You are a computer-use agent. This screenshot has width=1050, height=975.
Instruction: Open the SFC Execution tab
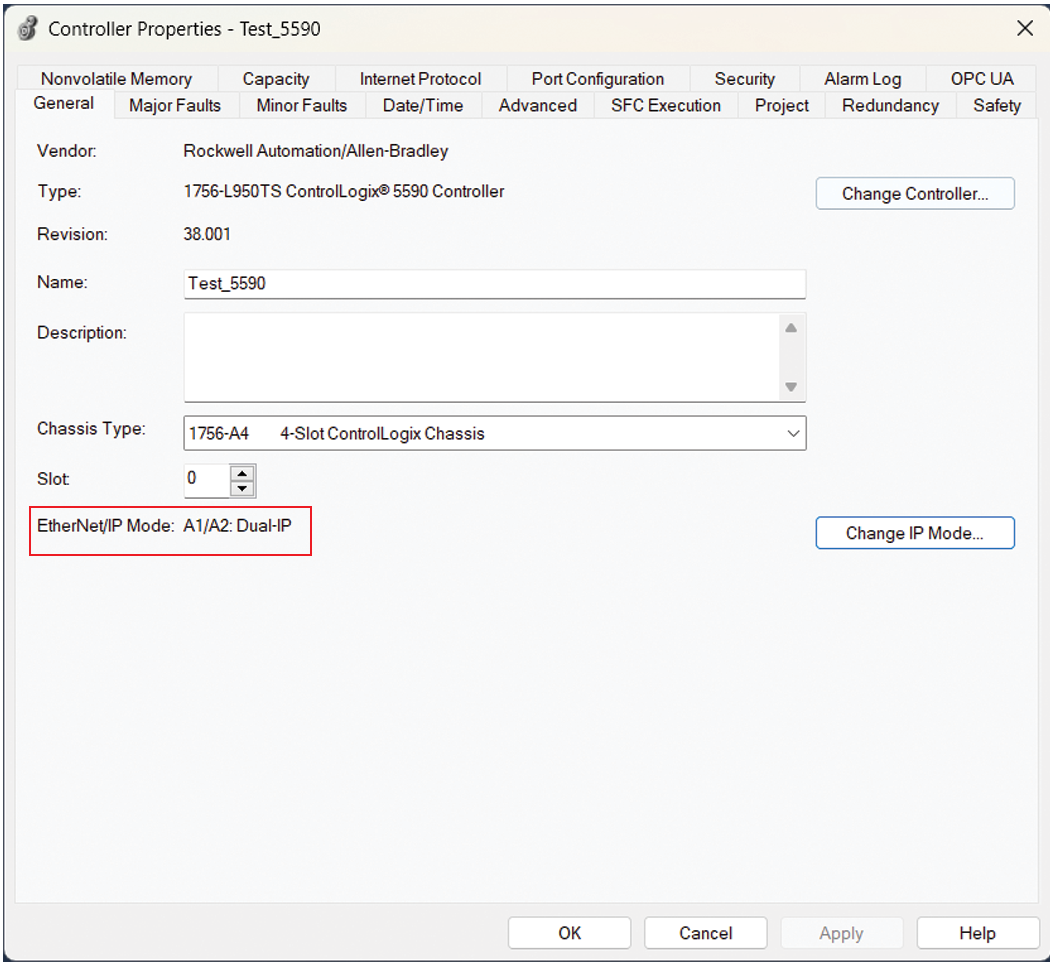click(x=664, y=105)
